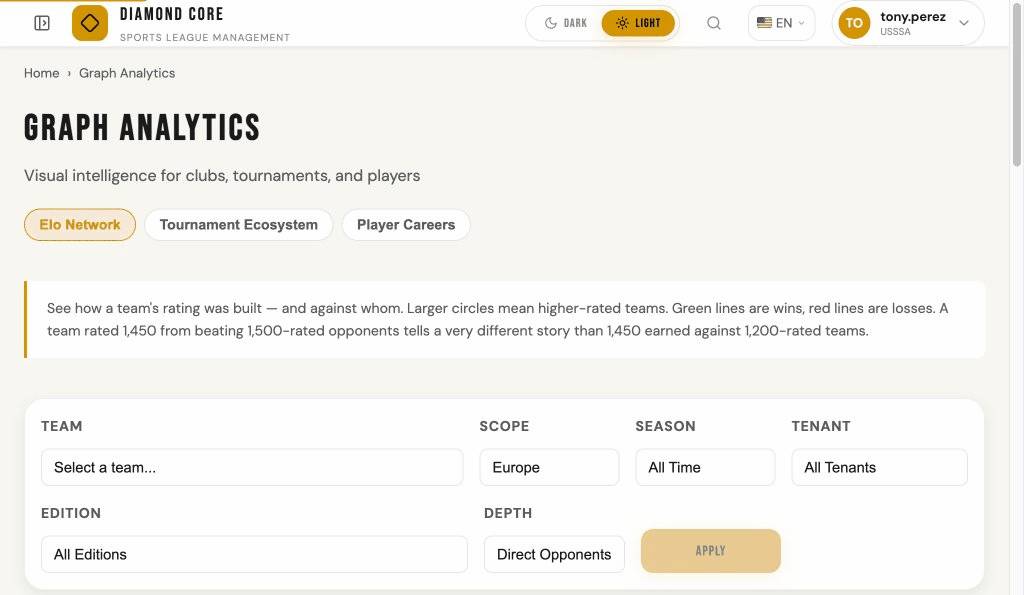Click the sun icon on Light mode
This screenshot has width=1024, height=595.
(623, 22)
